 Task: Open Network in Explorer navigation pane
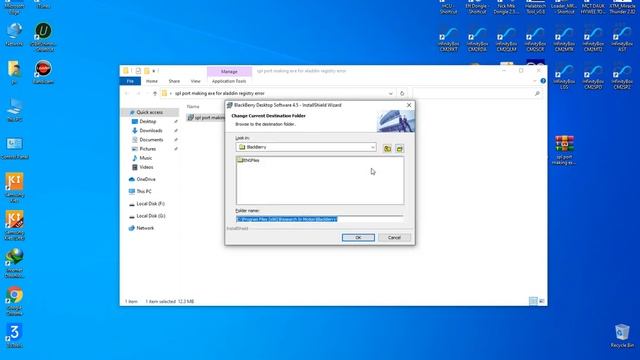coord(145,228)
